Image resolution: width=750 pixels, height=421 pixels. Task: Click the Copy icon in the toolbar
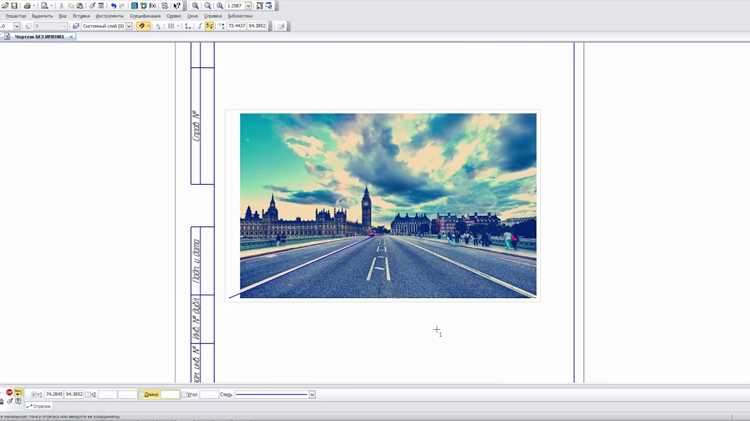point(71,6)
